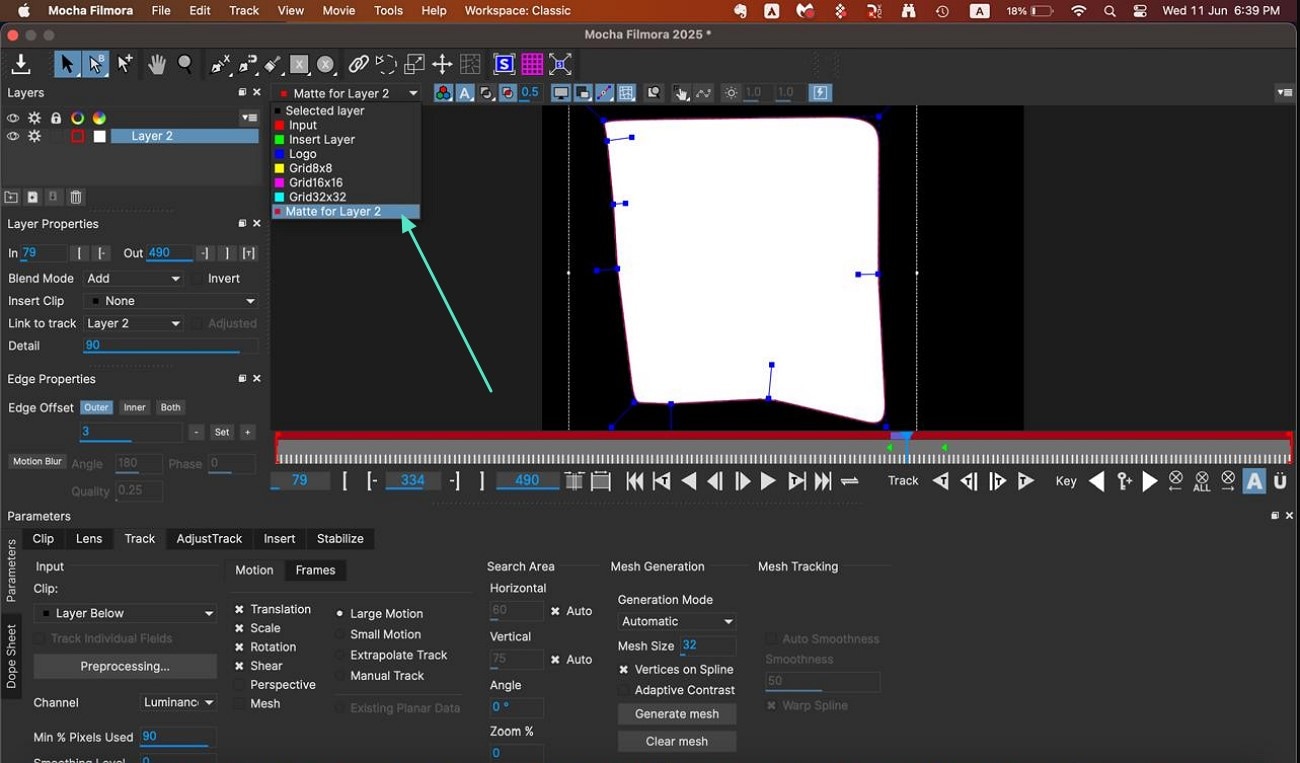Screen dimensions: 1300x763
Task: Select the Rectangle X-Spline shape tool
Action: 299,65
